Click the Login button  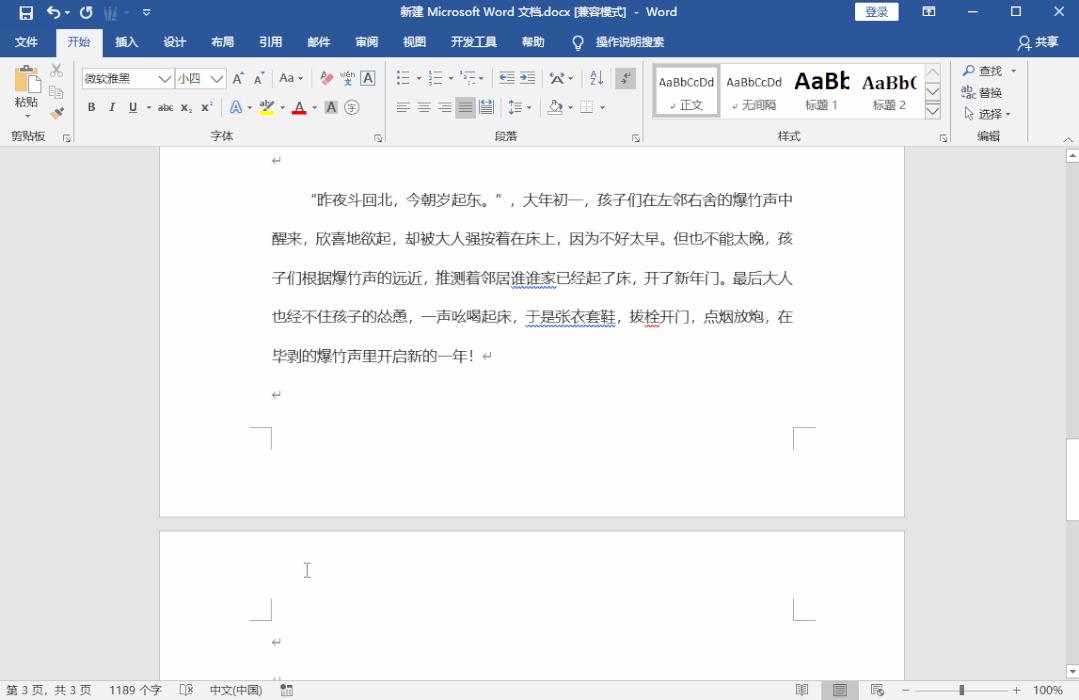877,11
